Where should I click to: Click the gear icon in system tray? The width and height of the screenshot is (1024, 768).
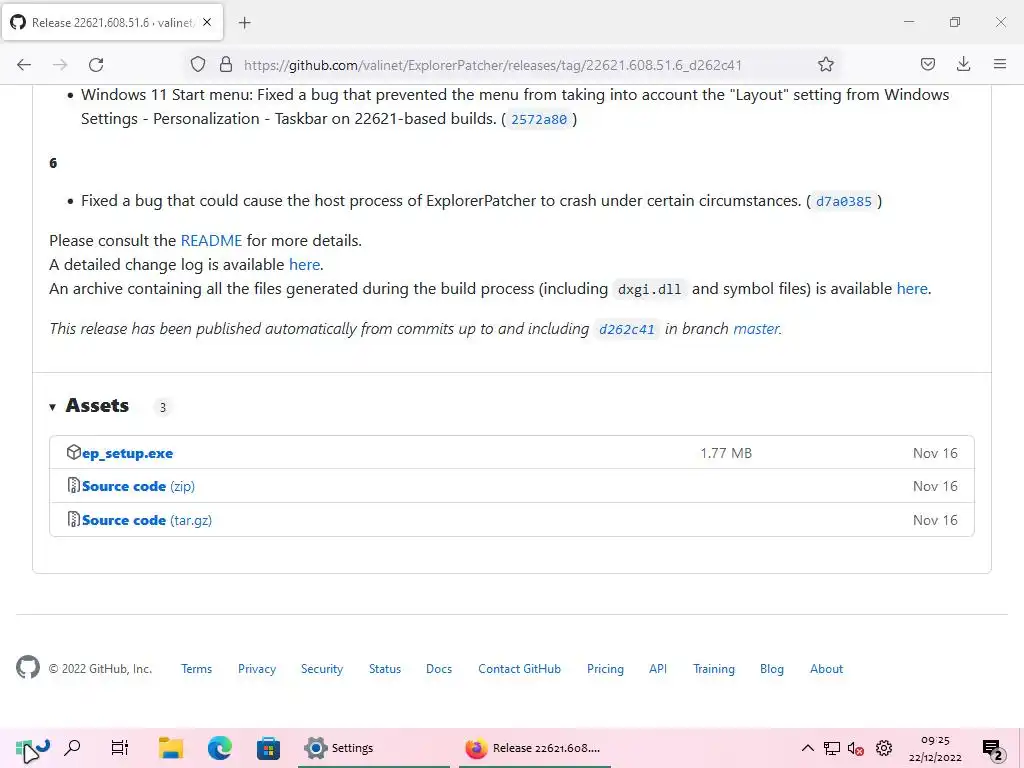pos(884,748)
